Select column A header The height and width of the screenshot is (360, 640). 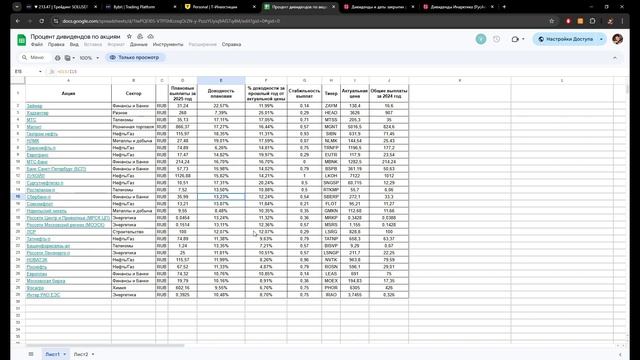68,80
